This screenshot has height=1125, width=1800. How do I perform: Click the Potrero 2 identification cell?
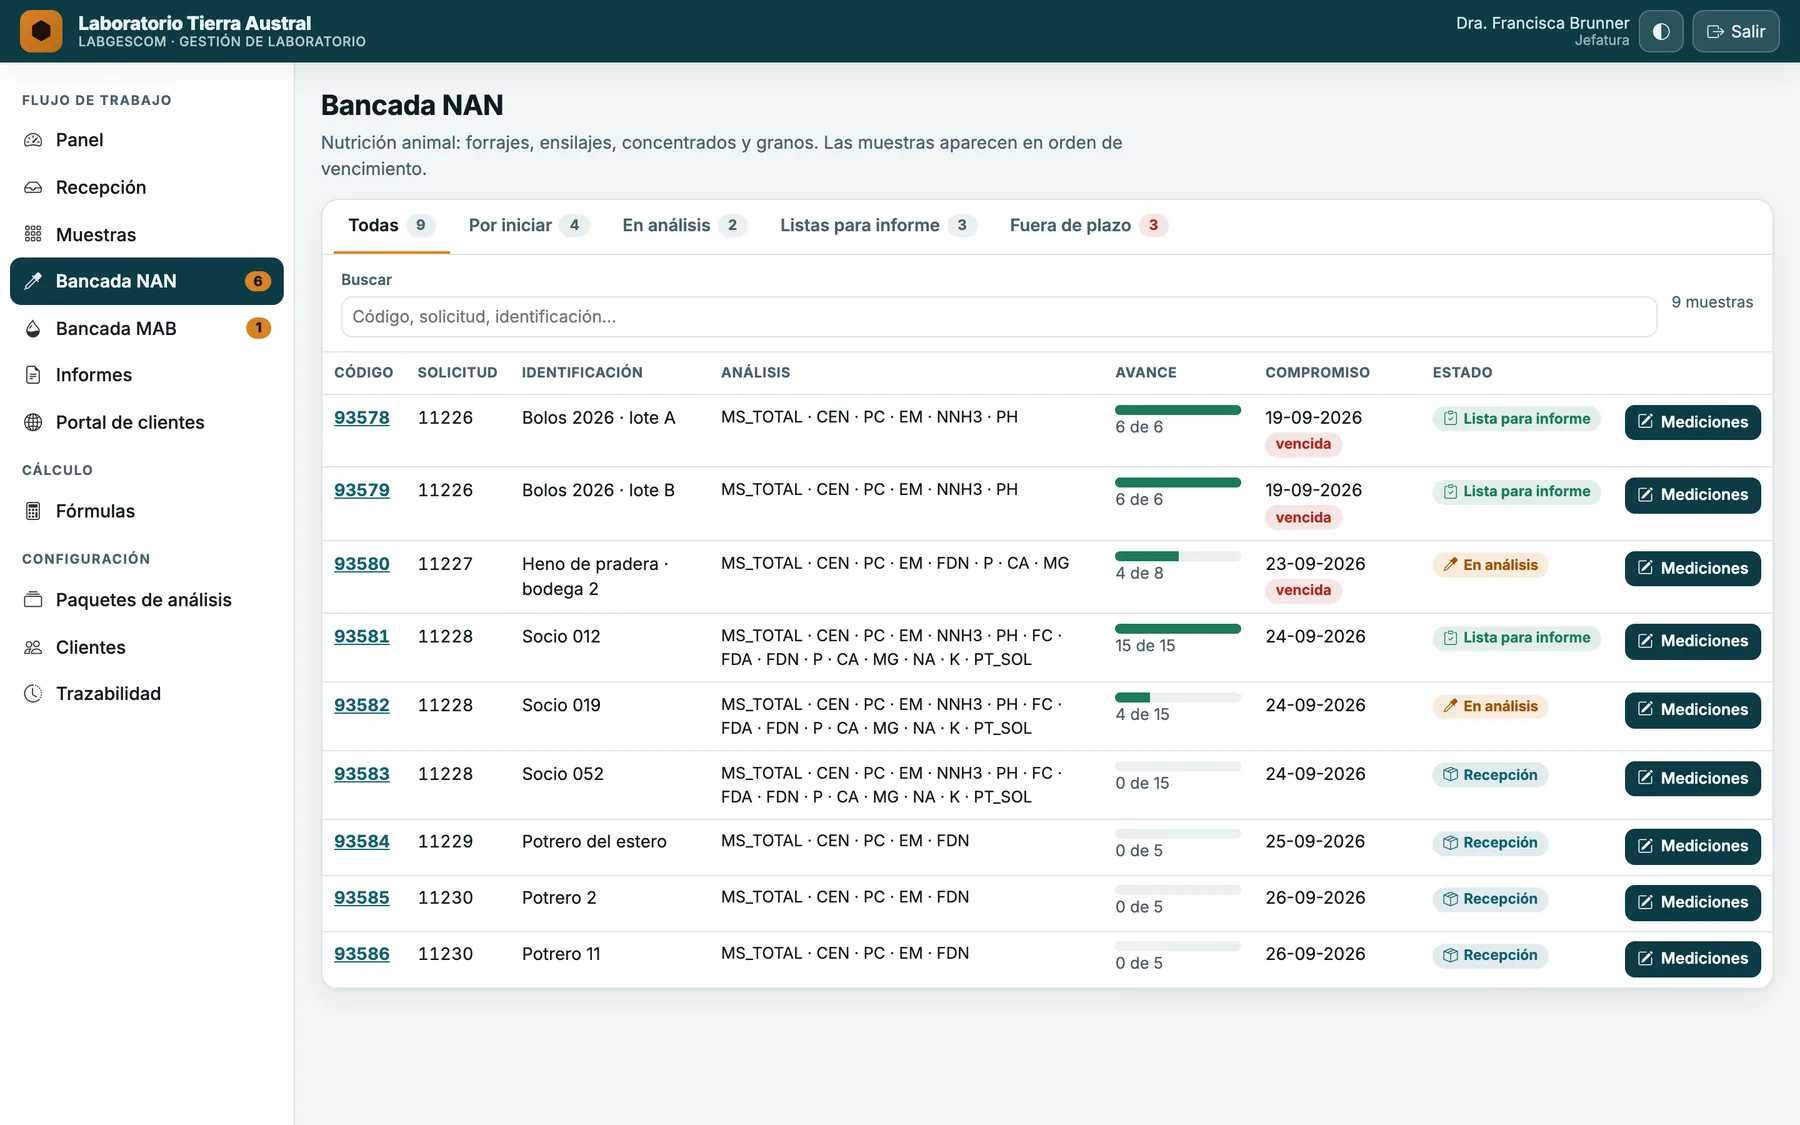click(559, 898)
